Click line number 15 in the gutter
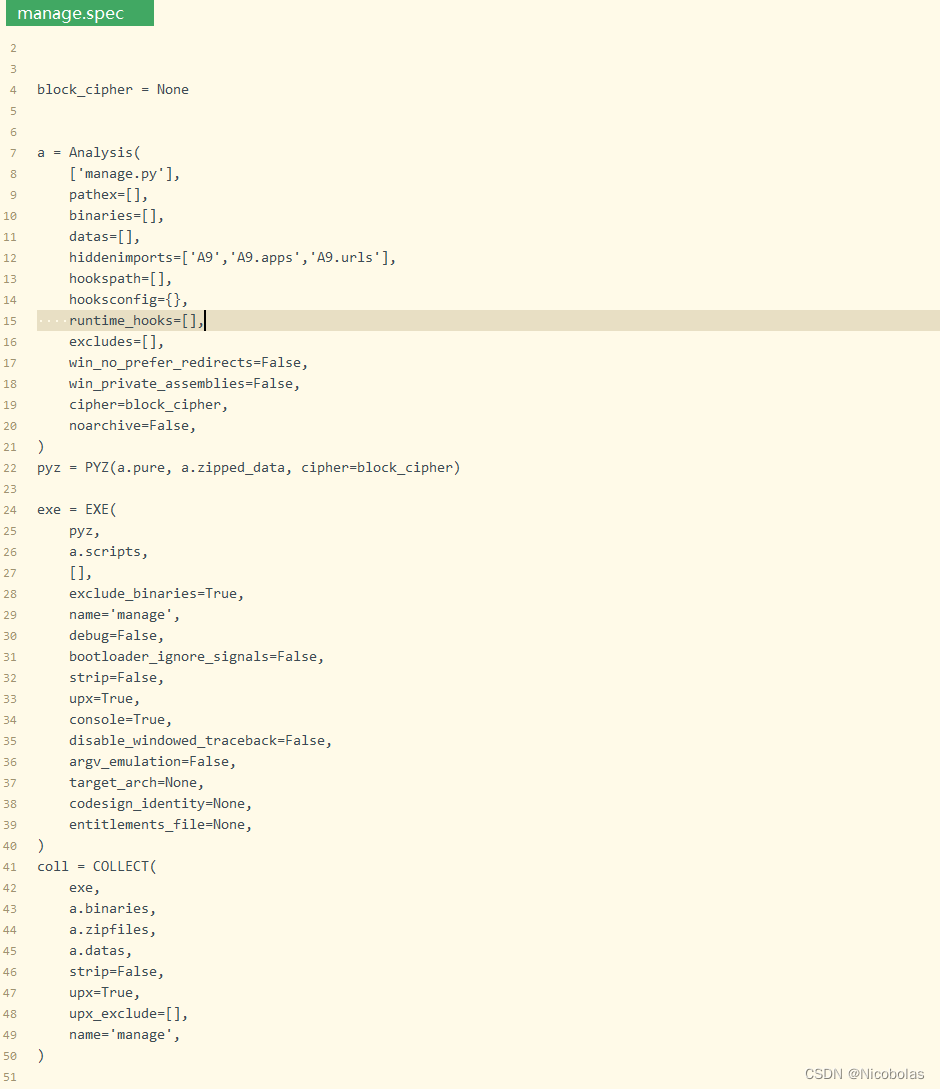The width and height of the screenshot is (940, 1089). point(10,321)
